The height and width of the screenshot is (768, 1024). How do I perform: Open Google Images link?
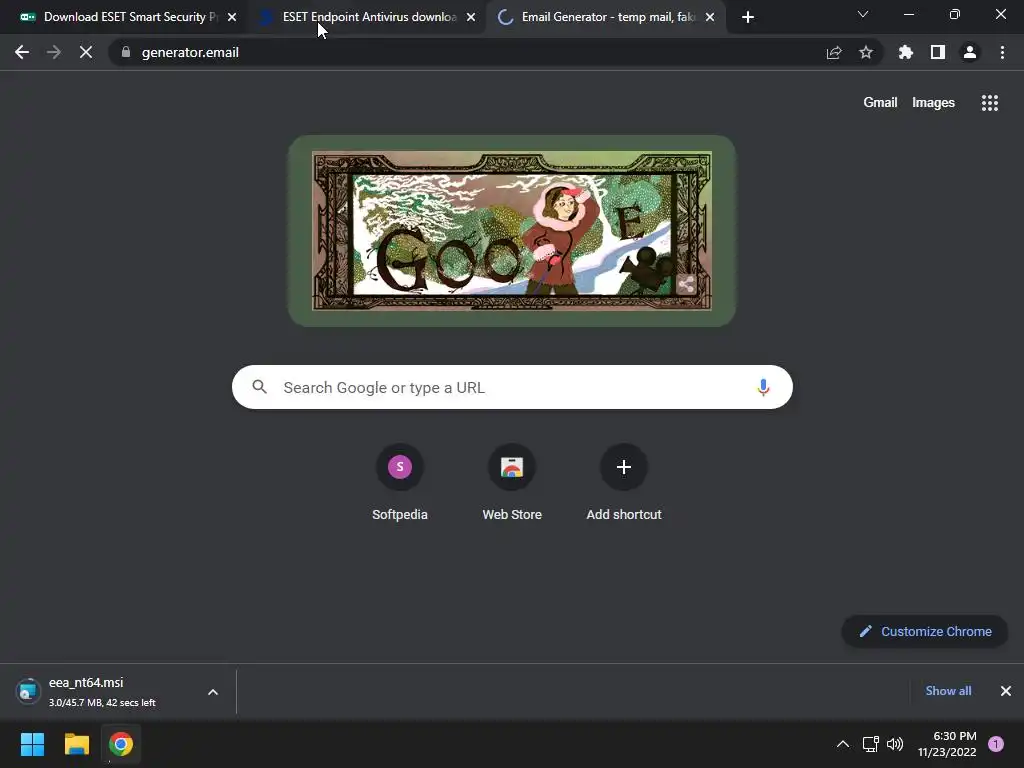click(933, 103)
